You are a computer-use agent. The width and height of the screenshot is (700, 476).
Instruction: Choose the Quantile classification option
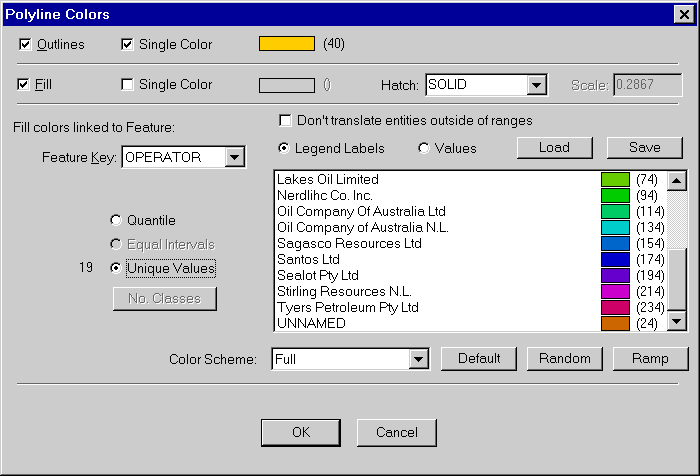pos(116,220)
